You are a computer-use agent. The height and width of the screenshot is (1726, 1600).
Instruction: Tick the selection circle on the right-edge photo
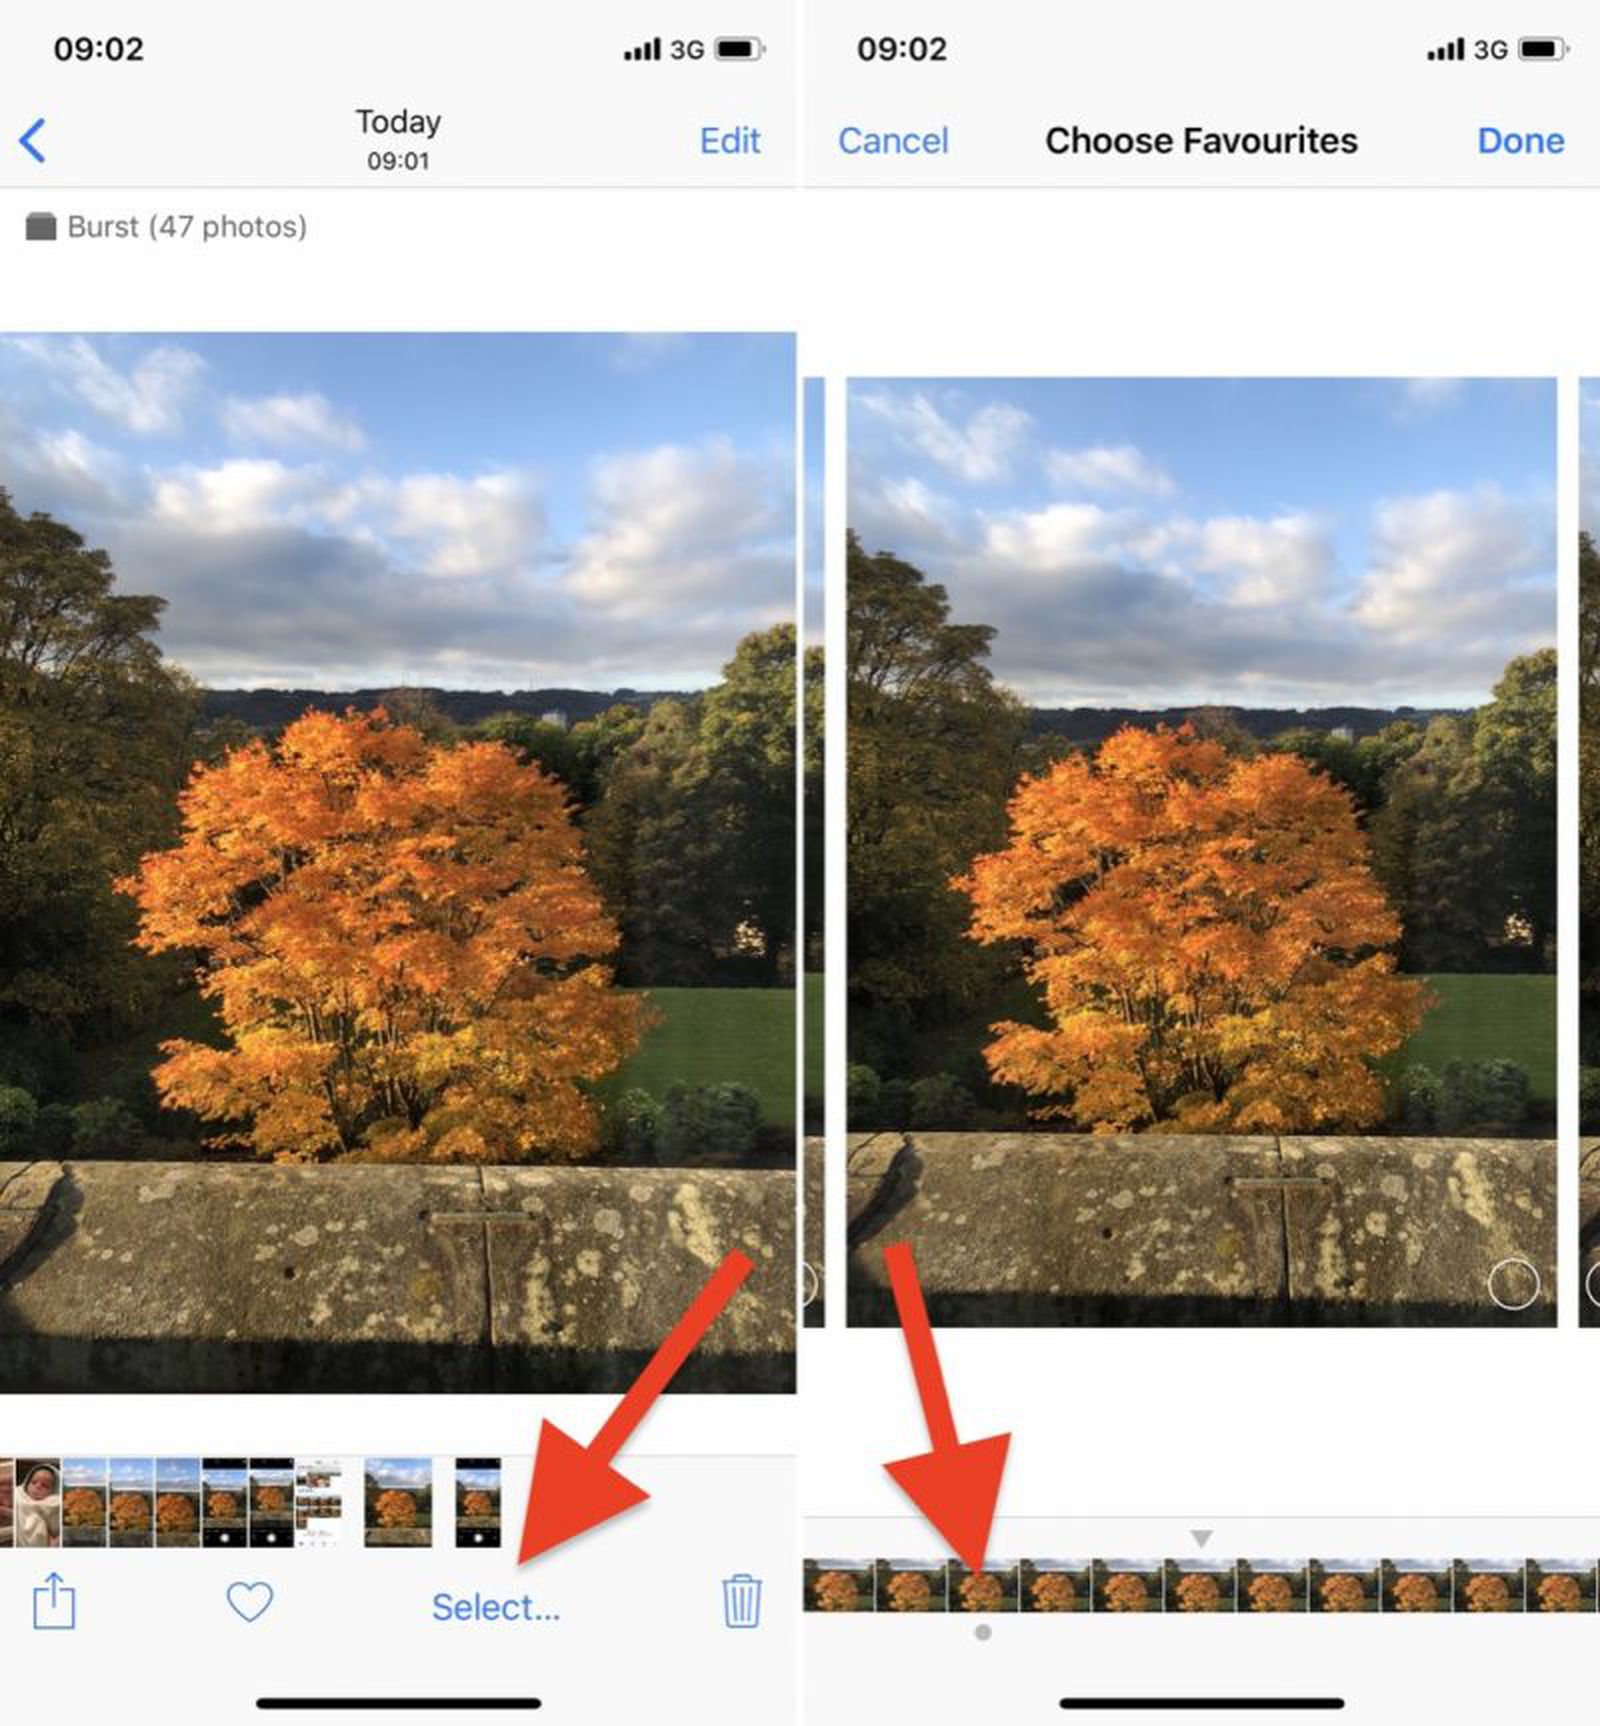tap(1593, 1283)
